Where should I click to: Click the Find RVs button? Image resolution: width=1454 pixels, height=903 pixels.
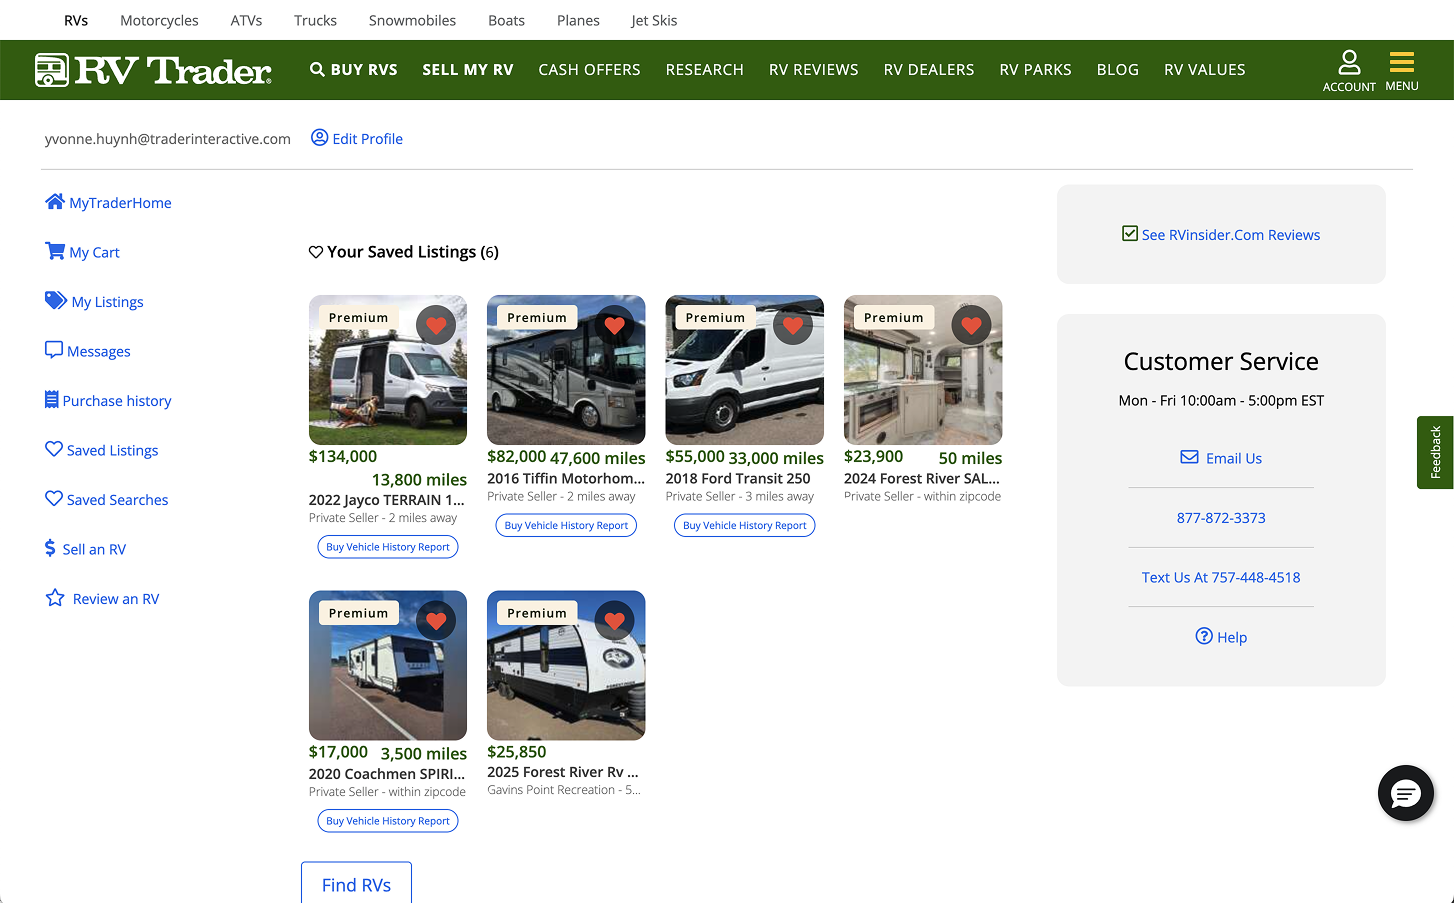356,884
